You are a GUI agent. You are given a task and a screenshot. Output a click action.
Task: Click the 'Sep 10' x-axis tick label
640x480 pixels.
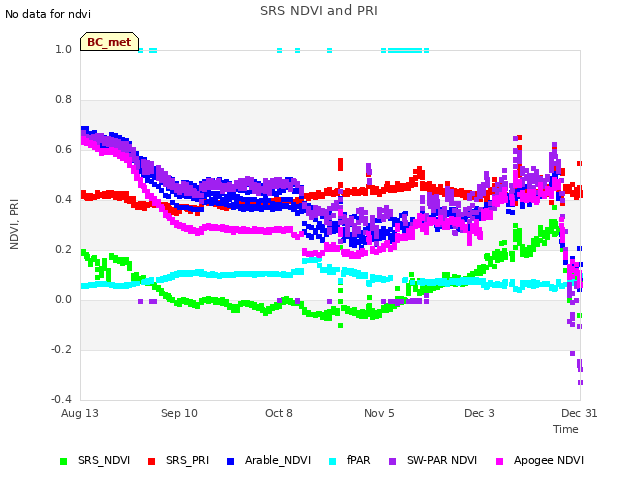tap(179, 413)
